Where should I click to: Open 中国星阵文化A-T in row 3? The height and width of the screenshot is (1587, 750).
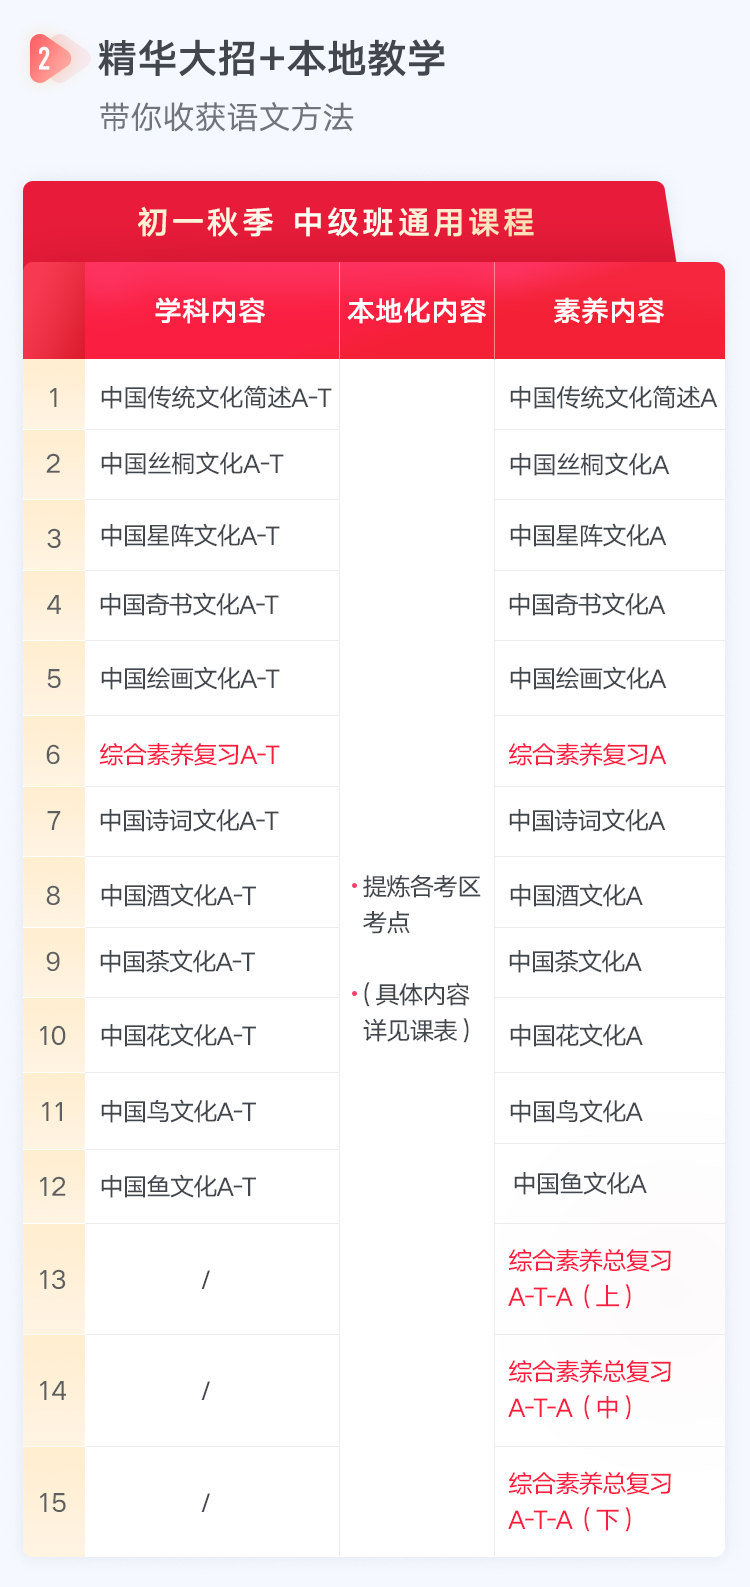click(190, 536)
